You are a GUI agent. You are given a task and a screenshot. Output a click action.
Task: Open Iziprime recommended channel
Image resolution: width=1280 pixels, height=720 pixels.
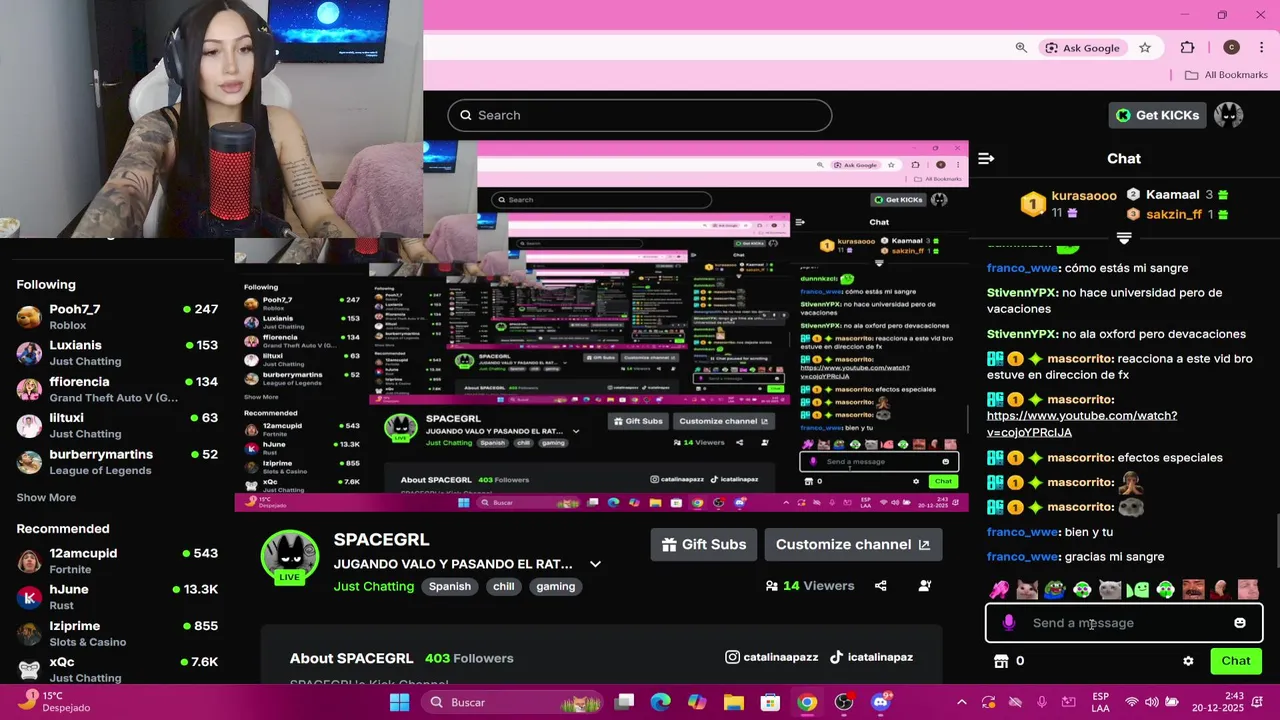(117, 634)
